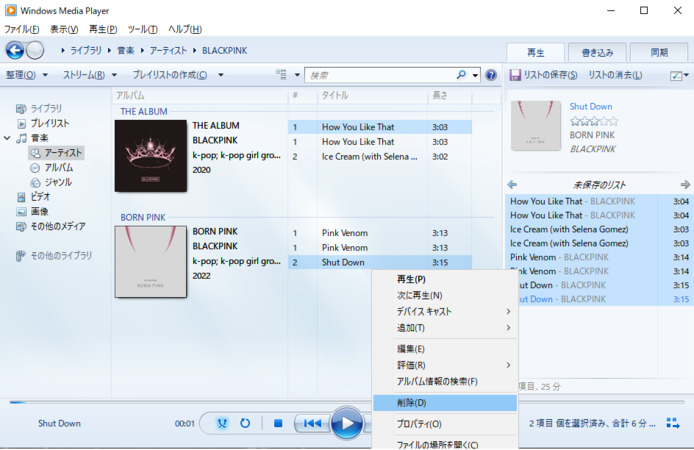694x450 pixels.
Task: Click the Forward navigation round button
Action: [35, 50]
